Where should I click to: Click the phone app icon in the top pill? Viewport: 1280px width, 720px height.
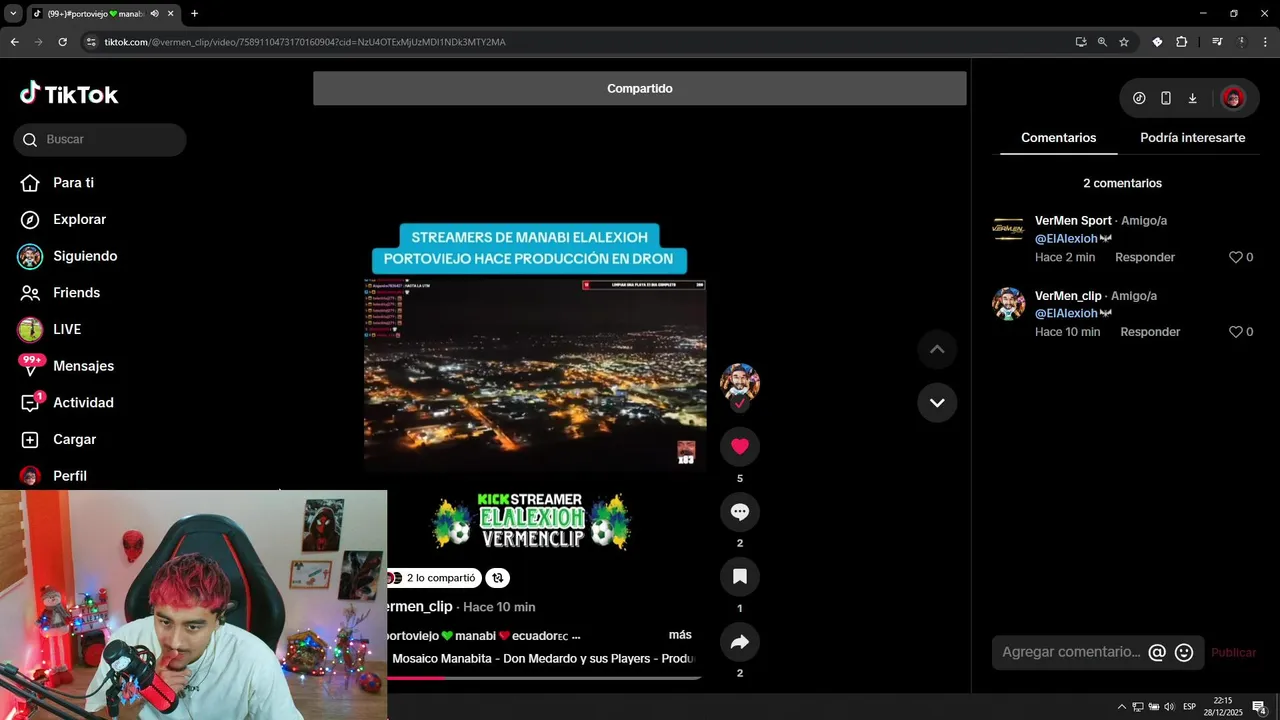tap(1166, 98)
